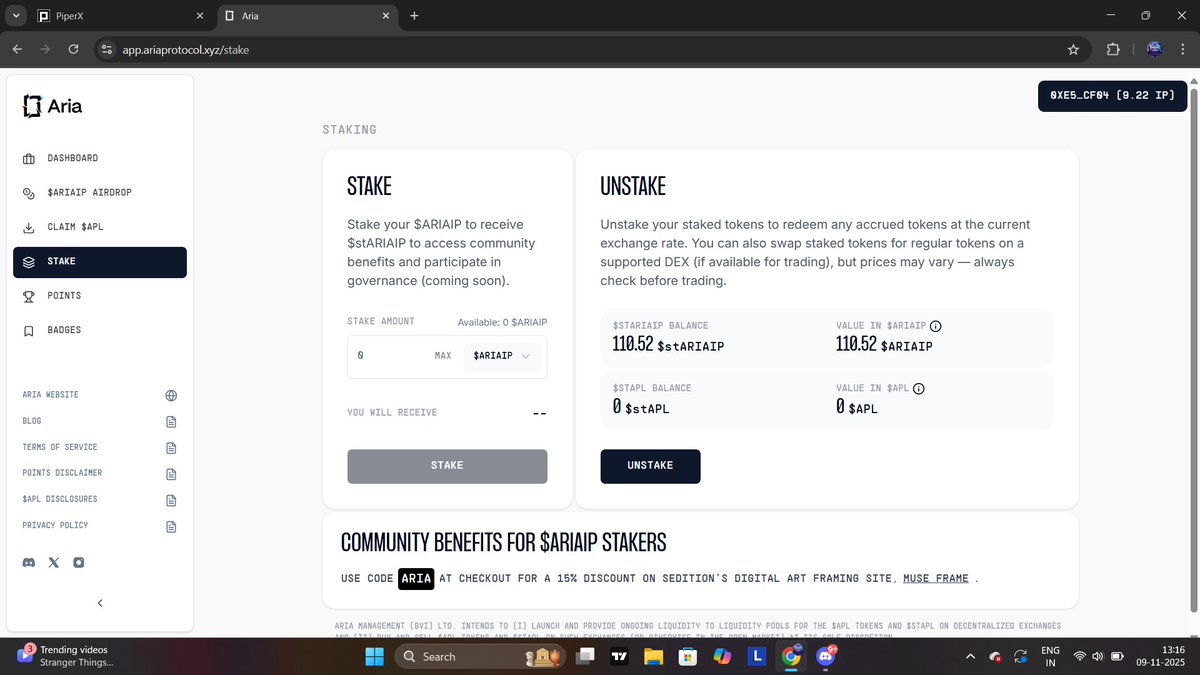Click the info icon next to Value in $ARIAIP

(x=936, y=326)
